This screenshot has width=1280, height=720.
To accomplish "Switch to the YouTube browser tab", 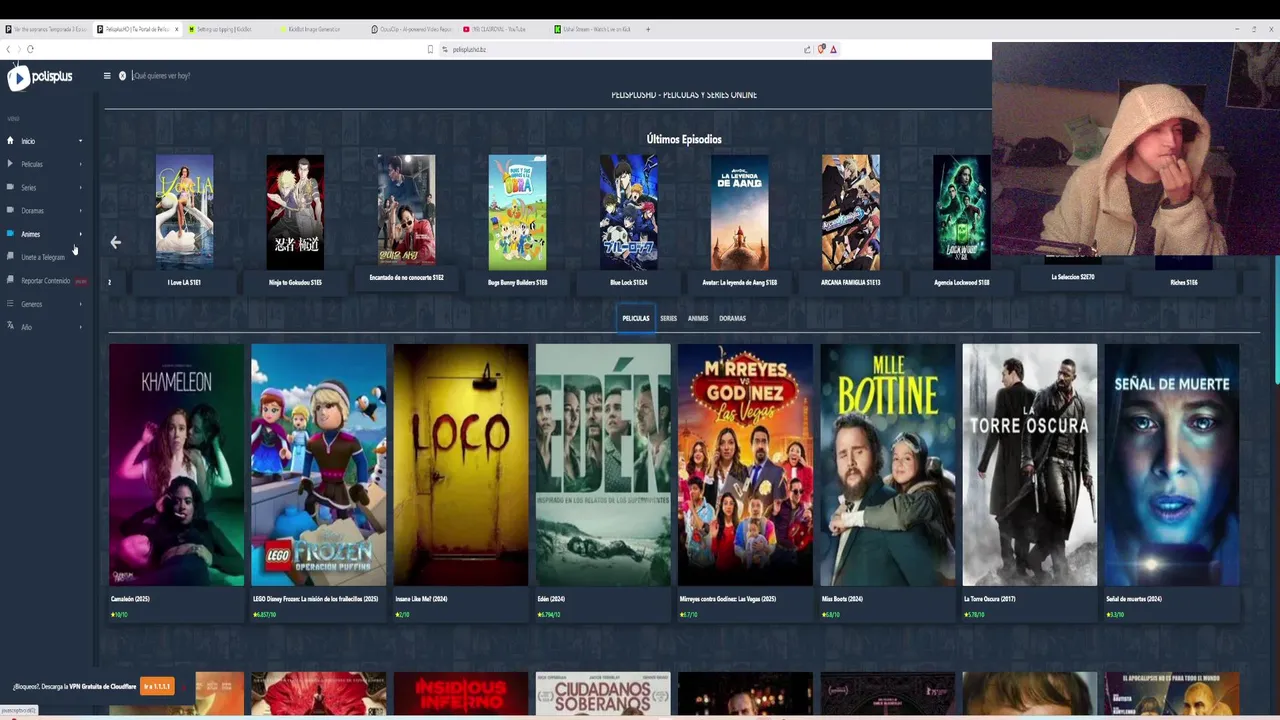I will tap(503, 29).
